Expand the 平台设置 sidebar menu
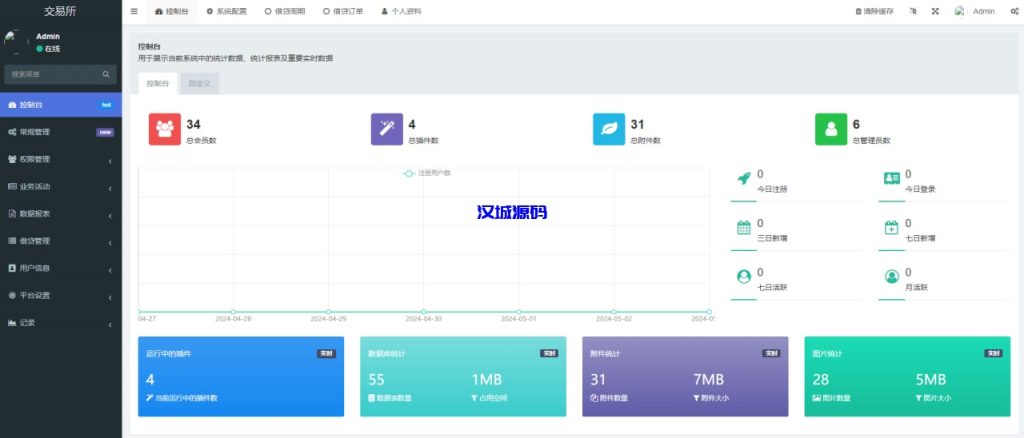The height and width of the screenshot is (438, 1024). tap(60, 295)
